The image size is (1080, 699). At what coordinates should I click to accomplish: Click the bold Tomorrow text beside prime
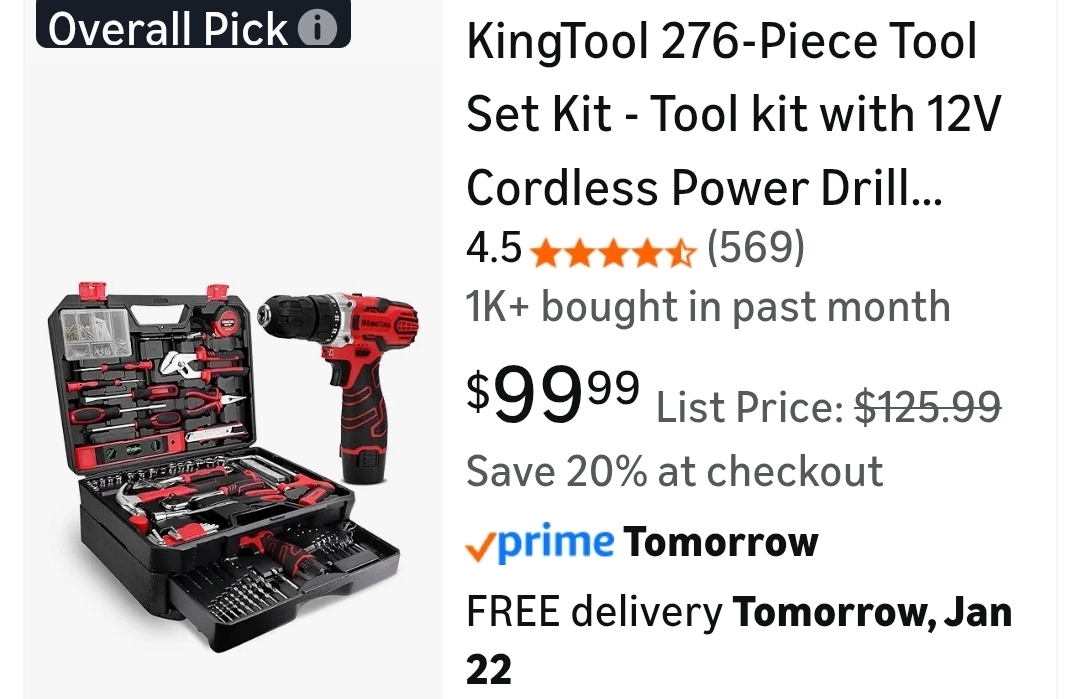(721, 543)
